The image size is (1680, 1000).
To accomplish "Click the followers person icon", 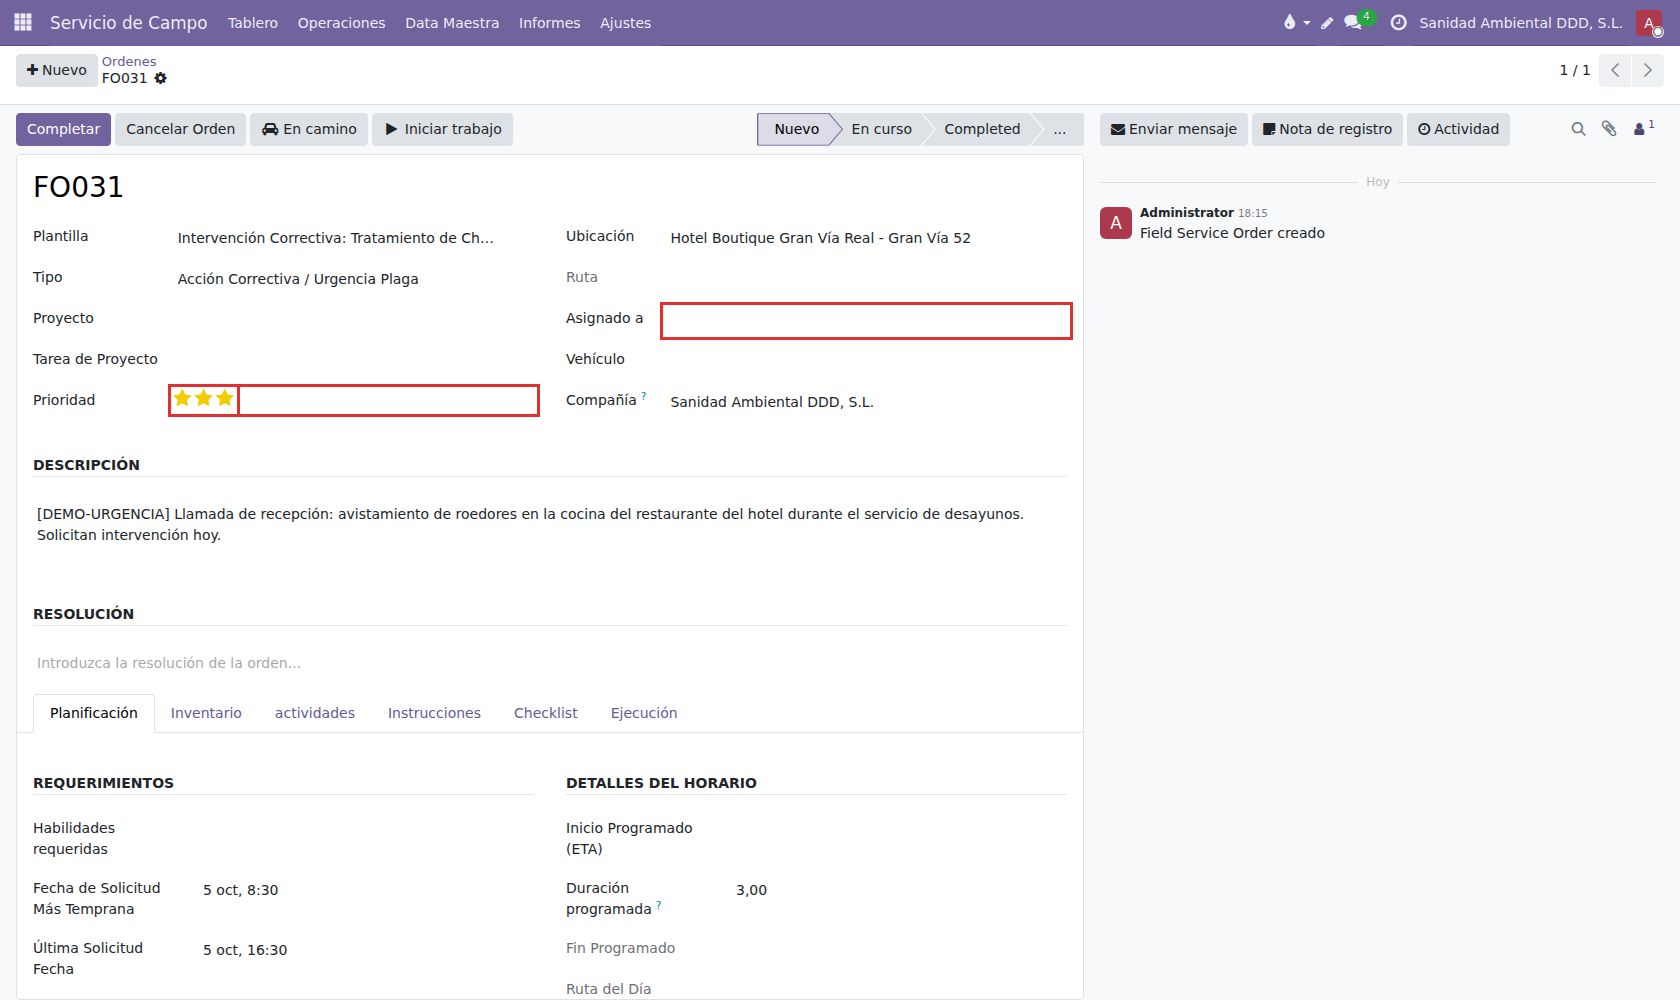I will point(1643,128).
